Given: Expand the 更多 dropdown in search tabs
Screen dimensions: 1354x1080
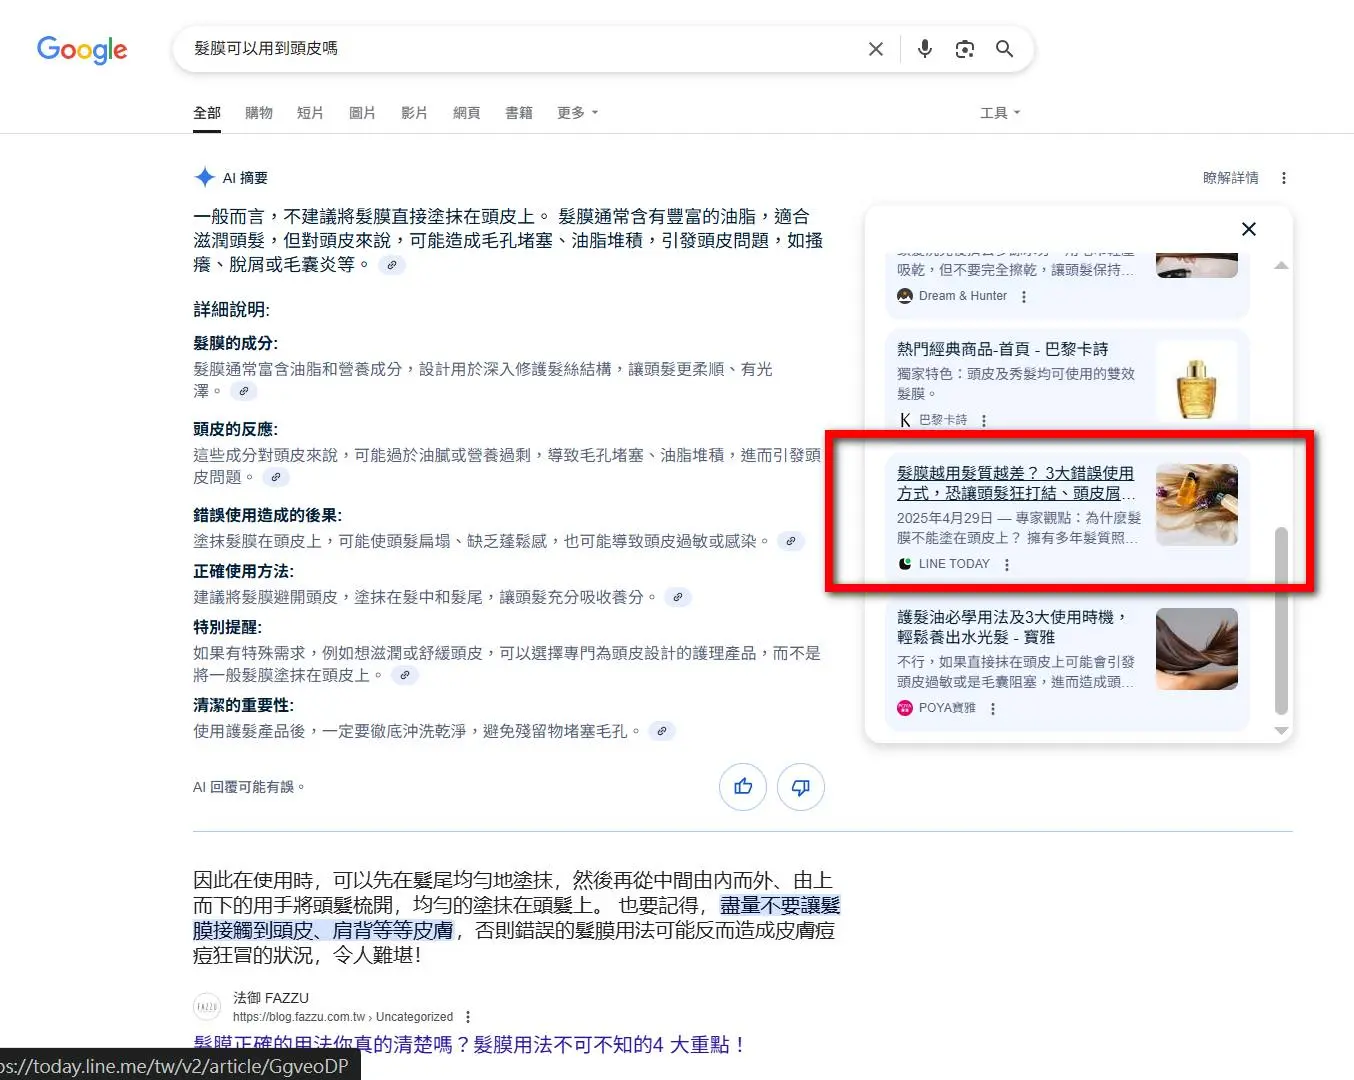Looking at the screenshot, I should (x=577, y=113).
